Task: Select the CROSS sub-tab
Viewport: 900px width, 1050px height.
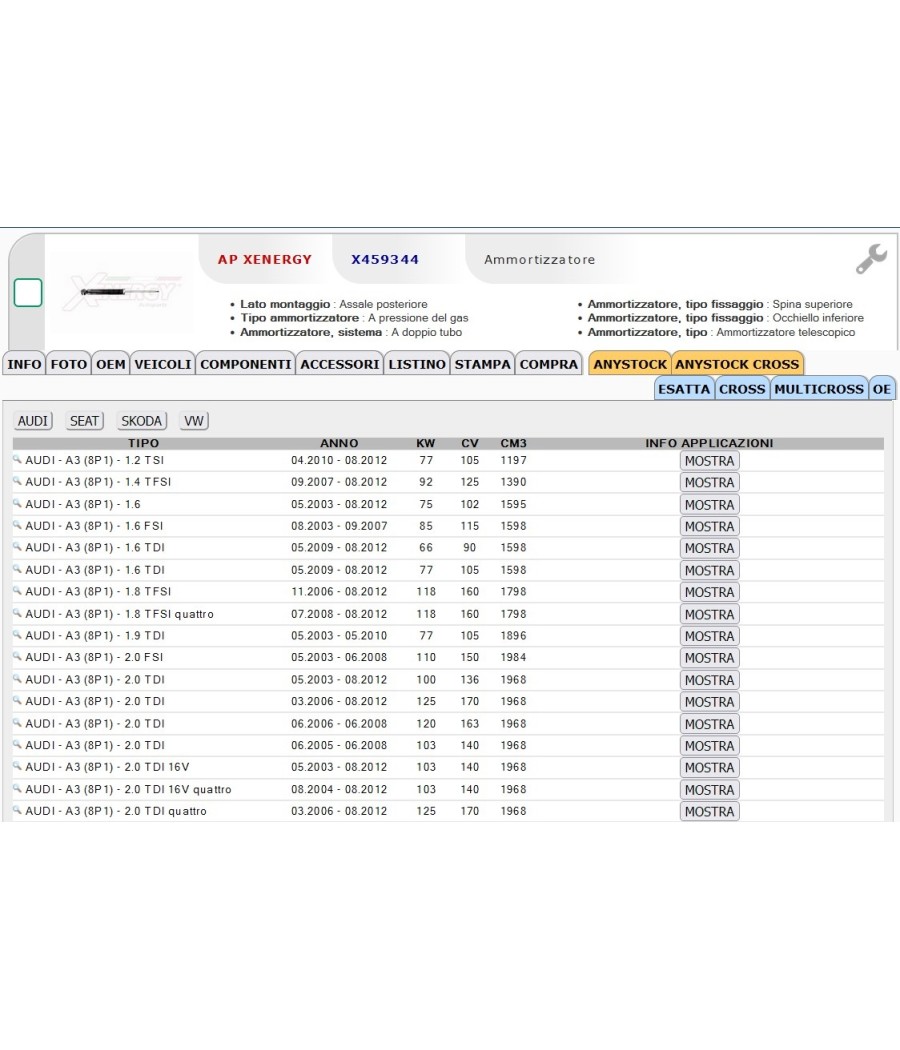Action: [x=742, y=389]
